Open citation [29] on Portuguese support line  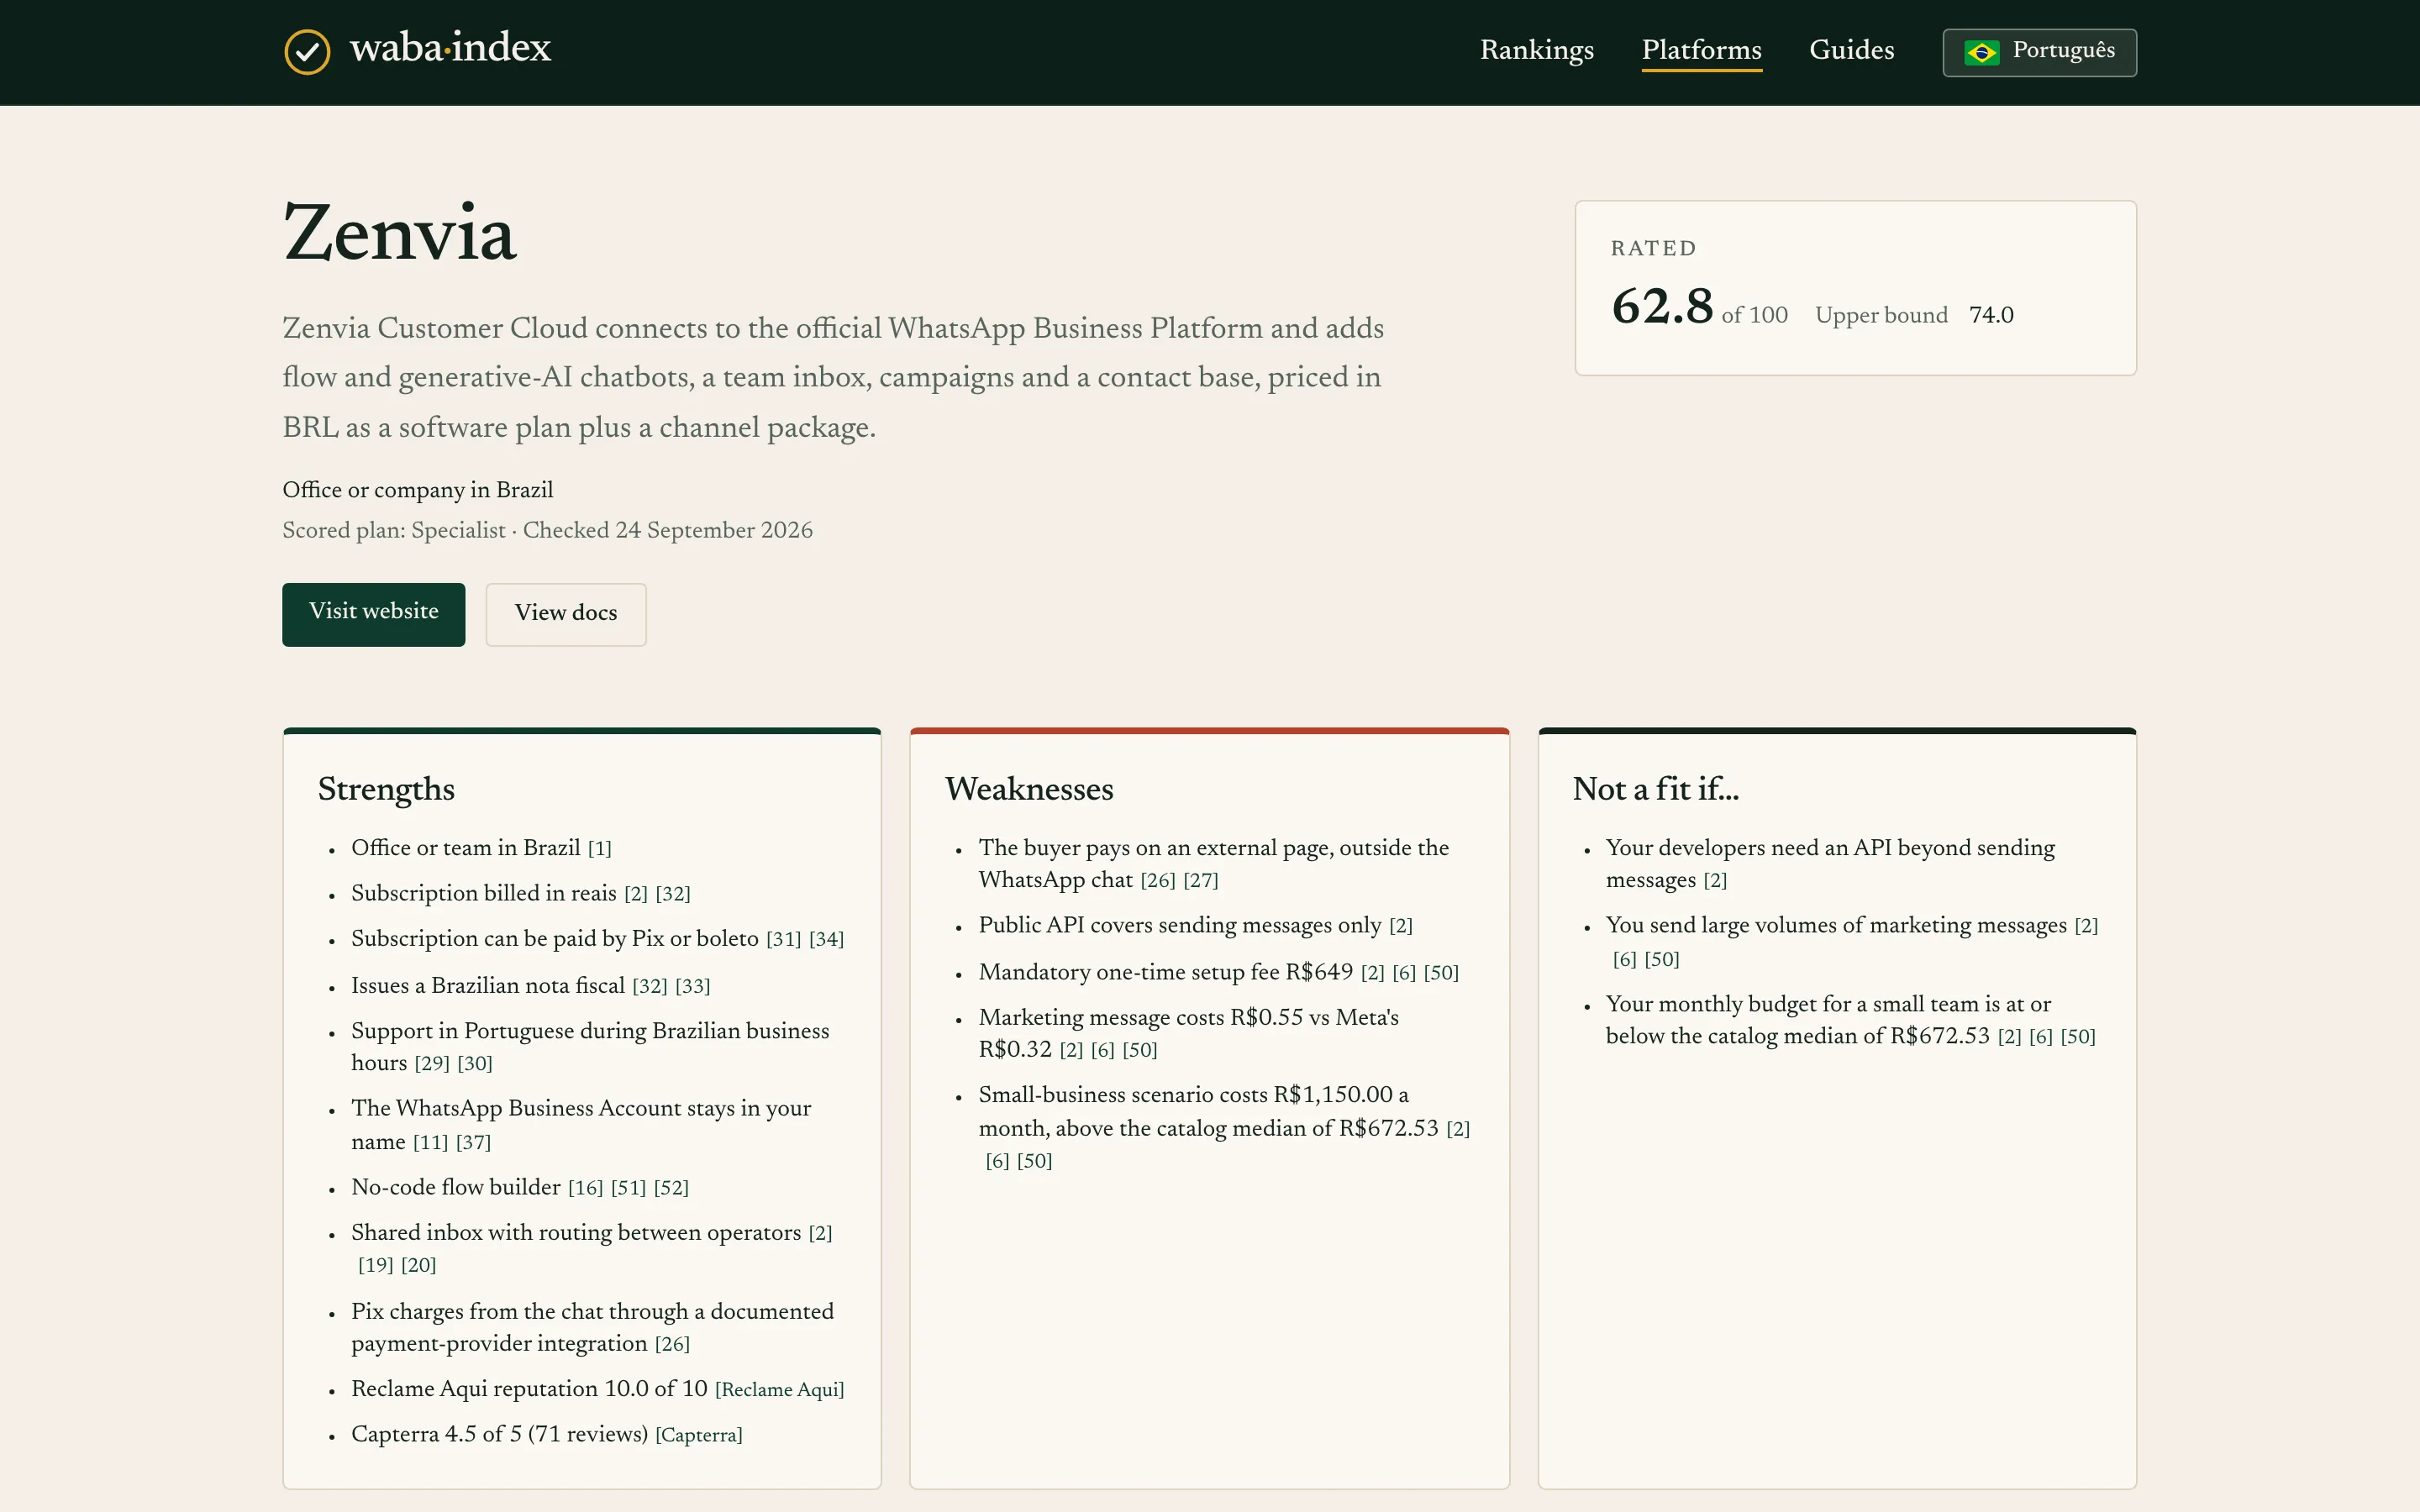pos(432,1064)
